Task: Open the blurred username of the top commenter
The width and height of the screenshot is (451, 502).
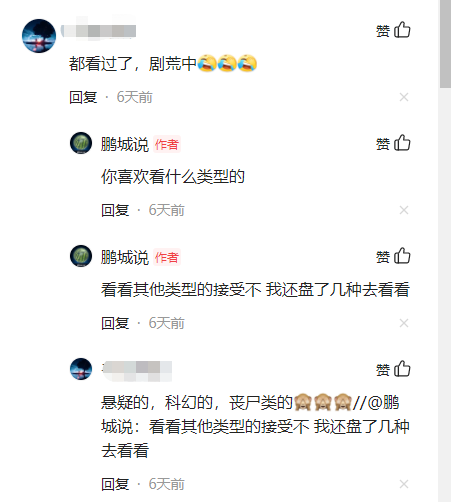Action: [98, 31]
